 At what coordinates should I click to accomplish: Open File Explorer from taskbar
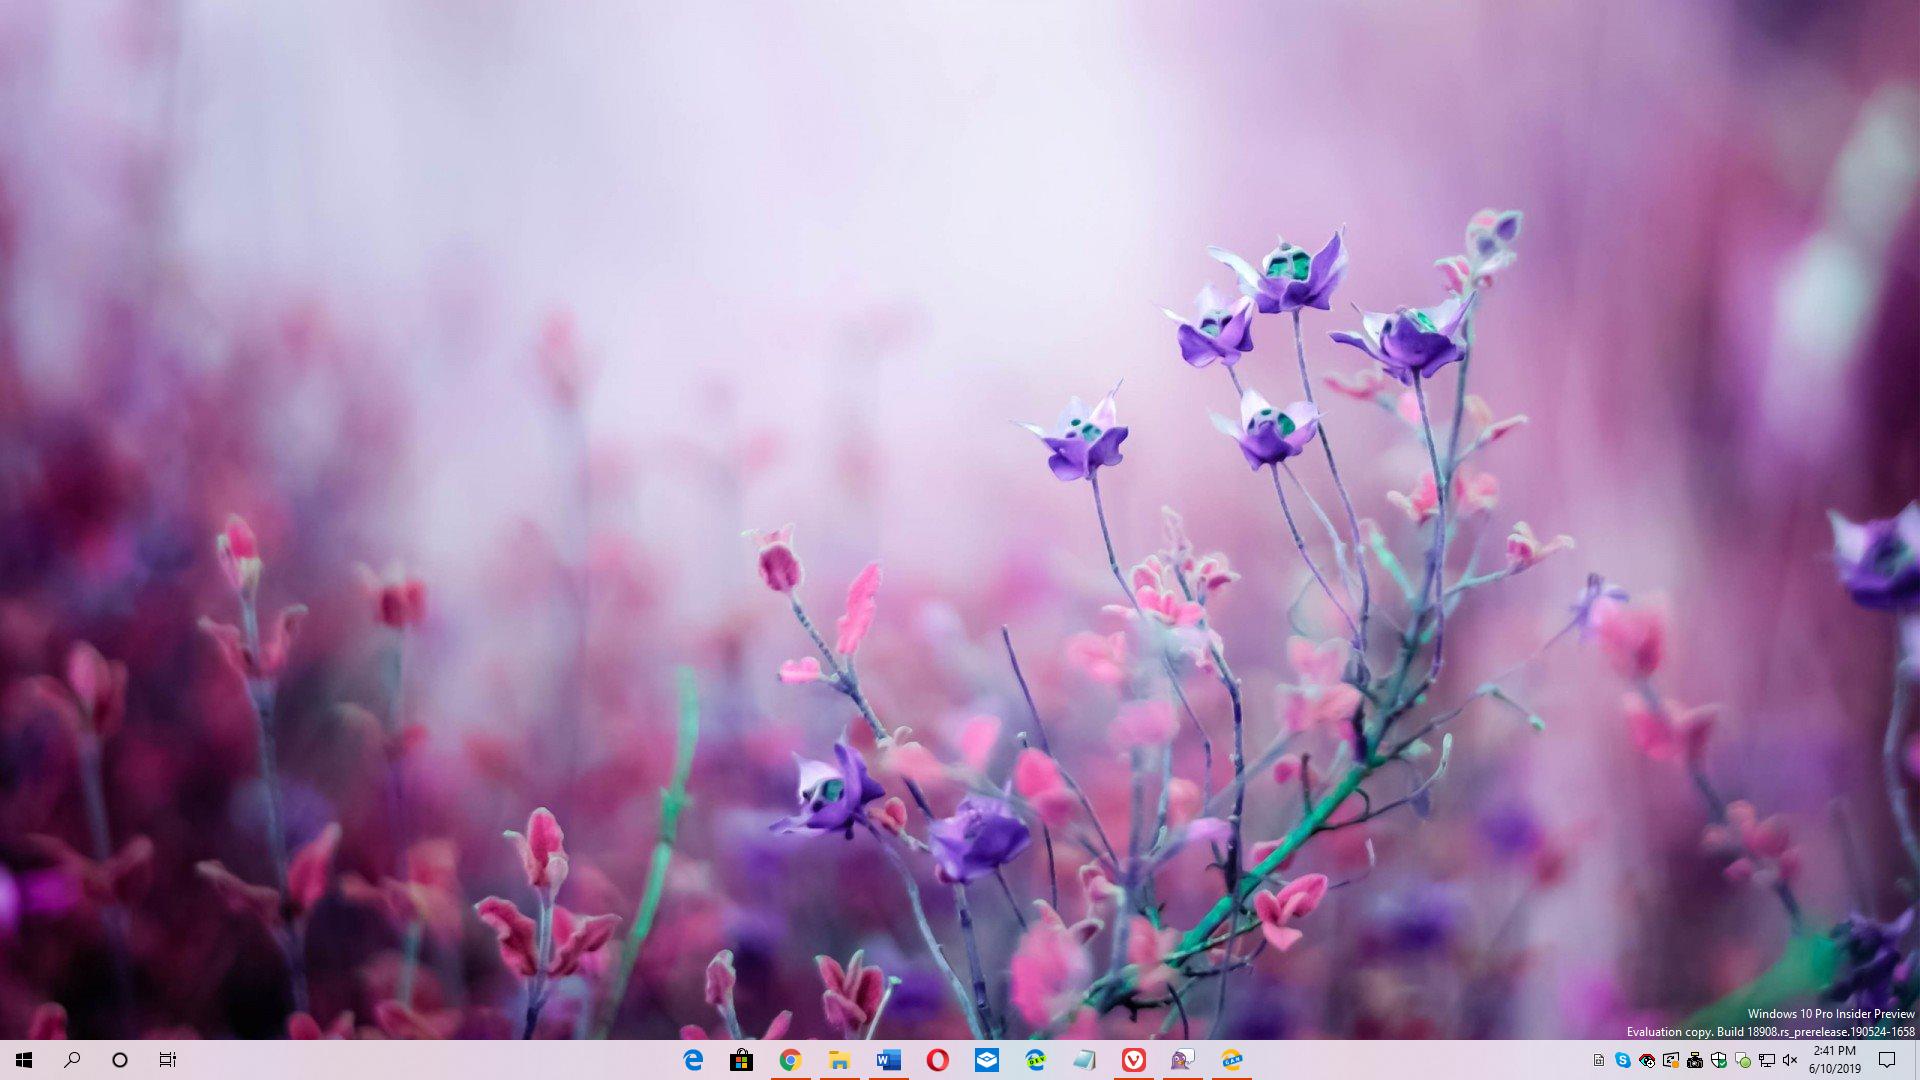(x=840, y=1060)
